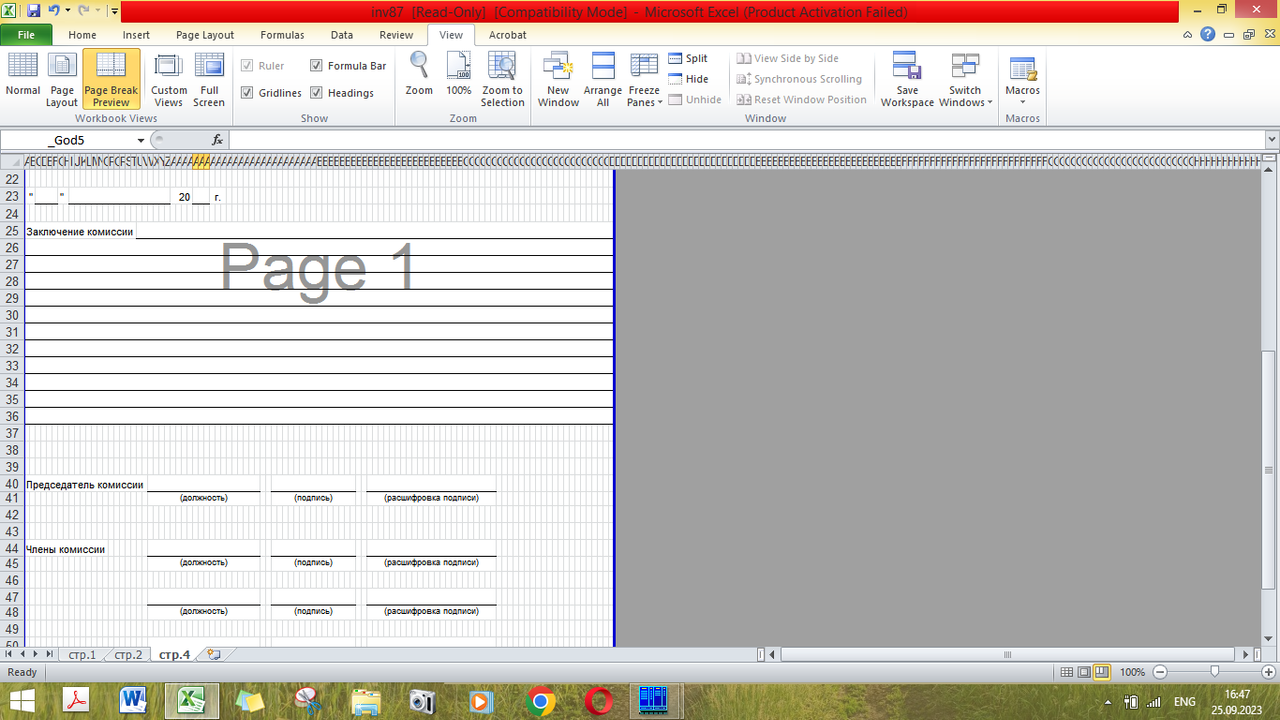1280x720 pixels.
Task: Click the Hide window button
Action: [688, 79]
